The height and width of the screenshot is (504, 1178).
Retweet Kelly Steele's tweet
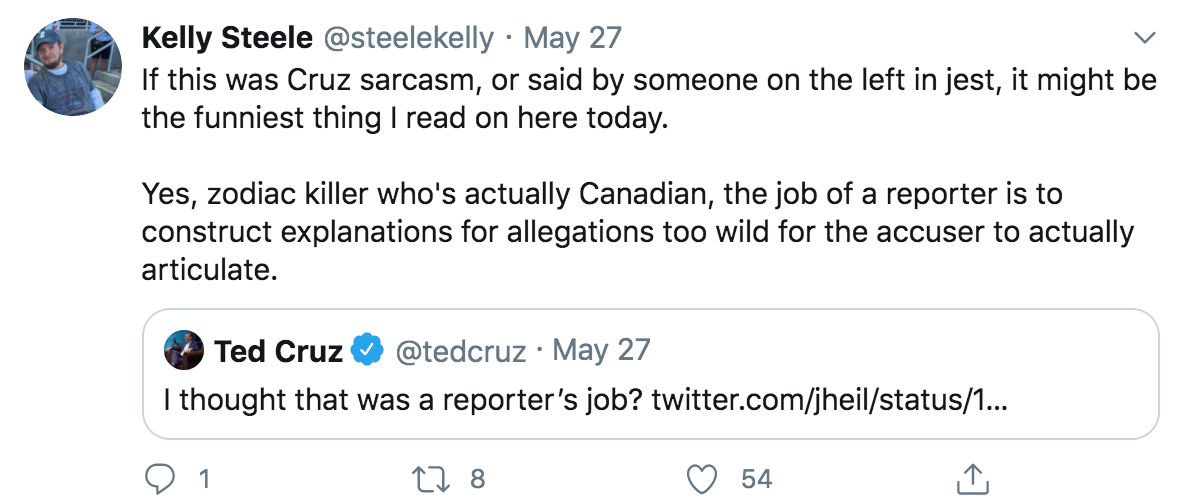(433, 479)
